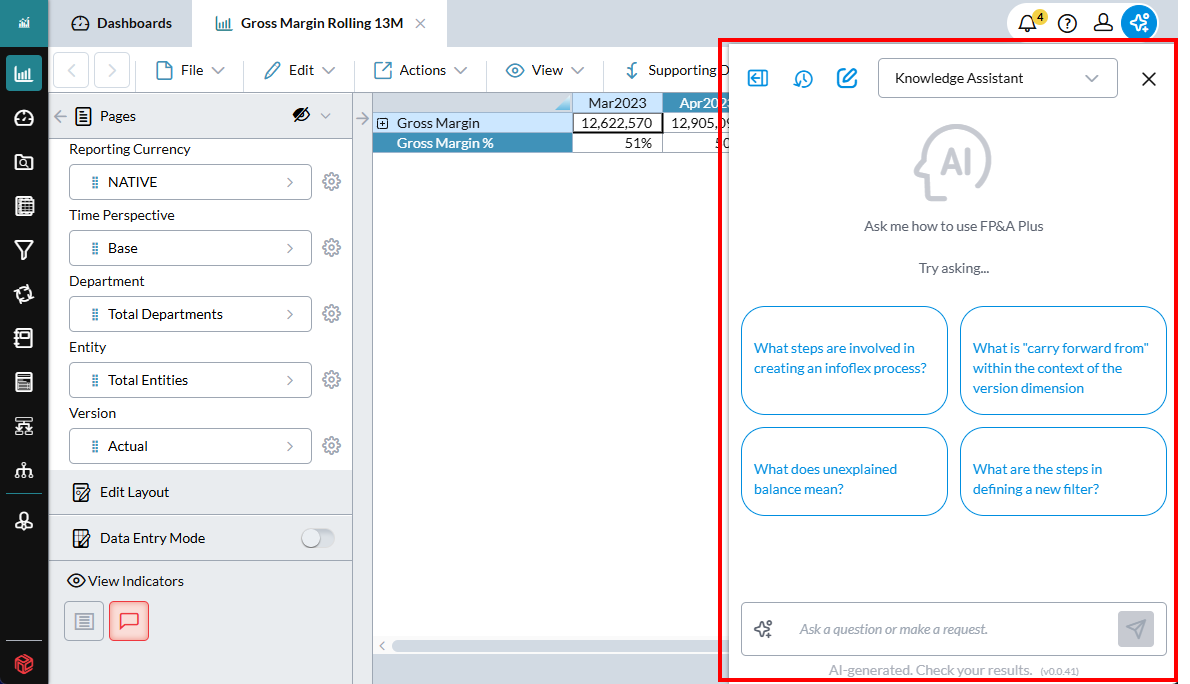
Task: Toggle the list view indicator button
Action: coord(84,621)
